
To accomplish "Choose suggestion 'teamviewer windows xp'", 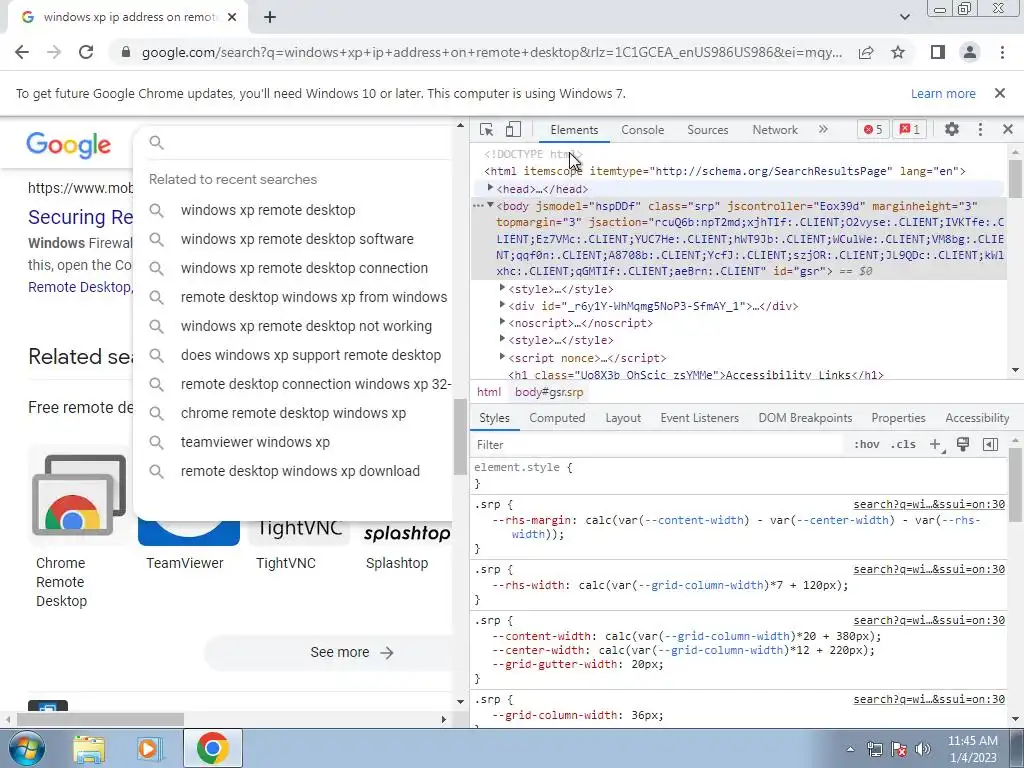I will [x=255, y=442].
